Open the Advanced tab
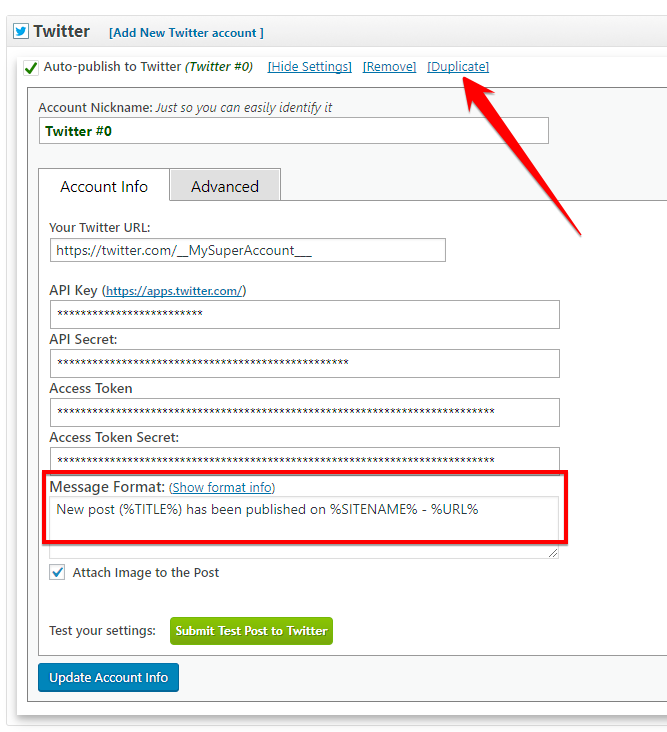This screenshot has height=732, width=667. pyautogui.click(x=225, y=186)
